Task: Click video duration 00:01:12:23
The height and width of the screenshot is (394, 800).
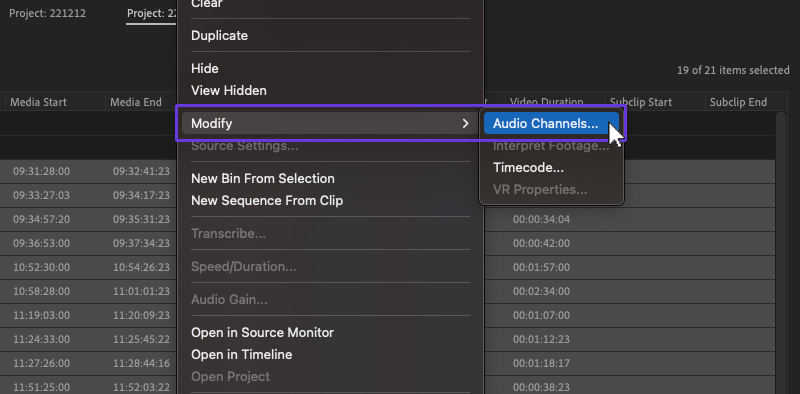Action: click(x=541, y=339)
